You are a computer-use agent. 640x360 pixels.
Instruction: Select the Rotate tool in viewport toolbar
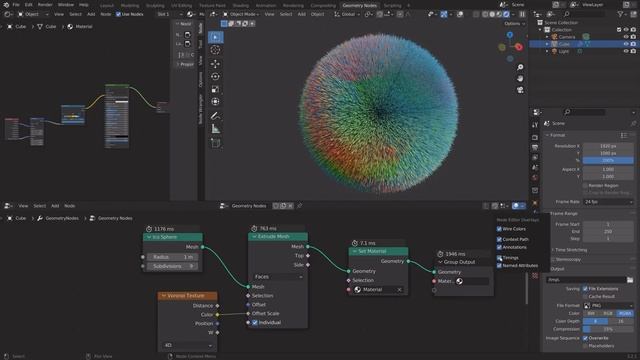pos(216,76)
